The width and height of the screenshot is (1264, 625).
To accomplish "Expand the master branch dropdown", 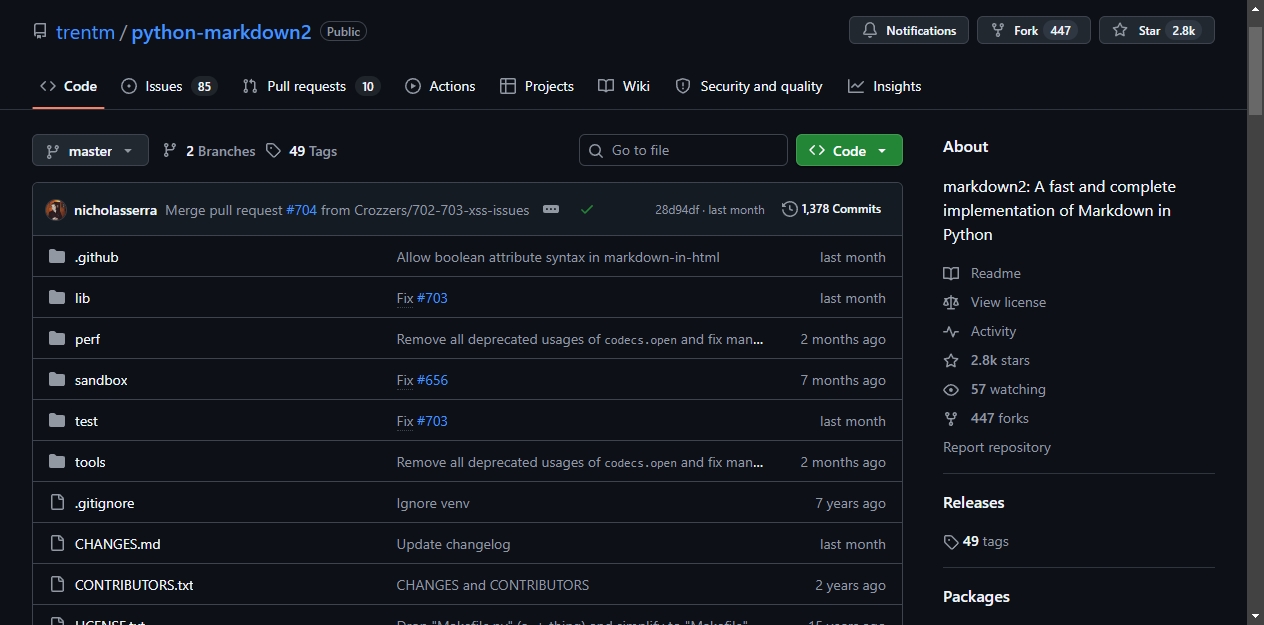I will point(90,150).
